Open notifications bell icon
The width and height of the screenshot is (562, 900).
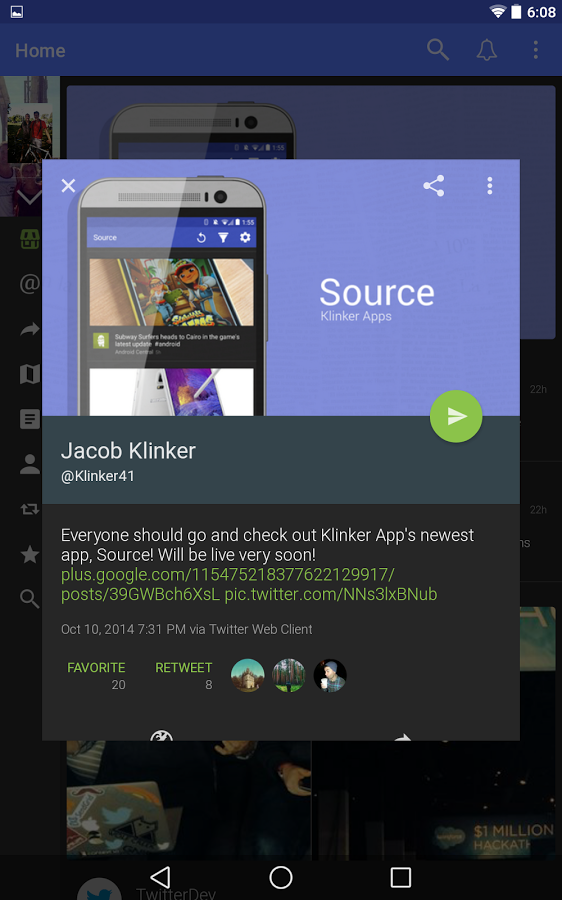487,50
